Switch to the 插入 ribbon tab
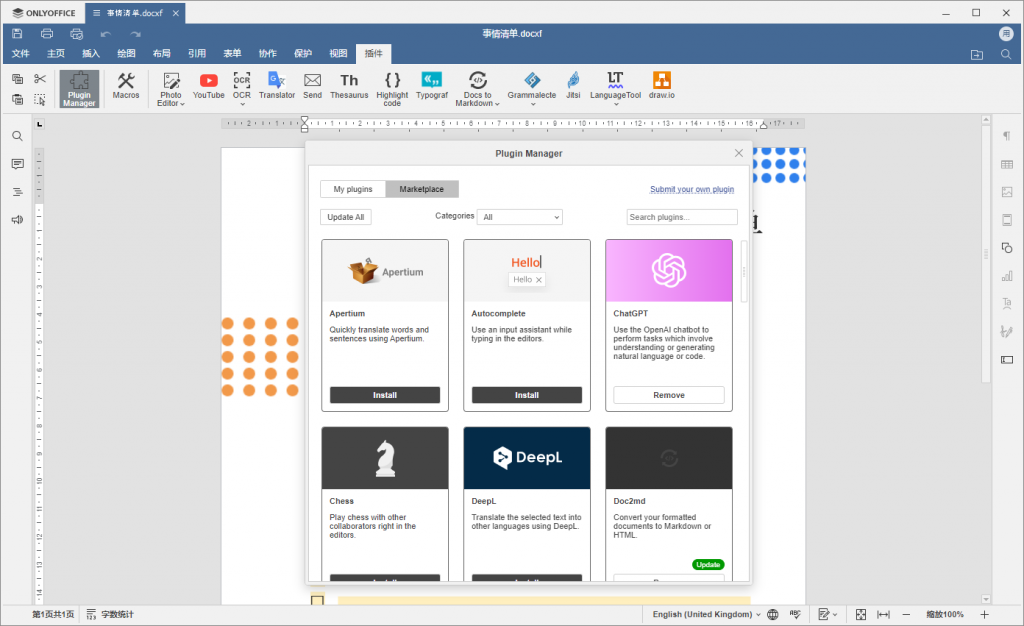This screenshot has height=626, width=1024. point(91,53)
